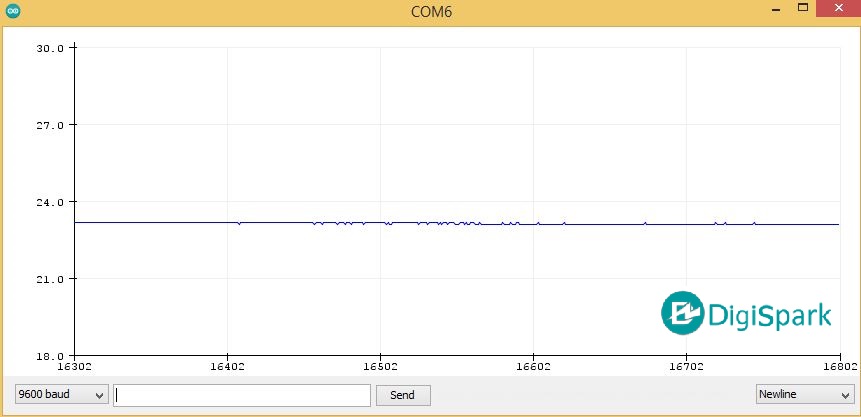861x417 pixels.
Task: Click the 16602 x-axis tick label
Action: click(533, 367)
